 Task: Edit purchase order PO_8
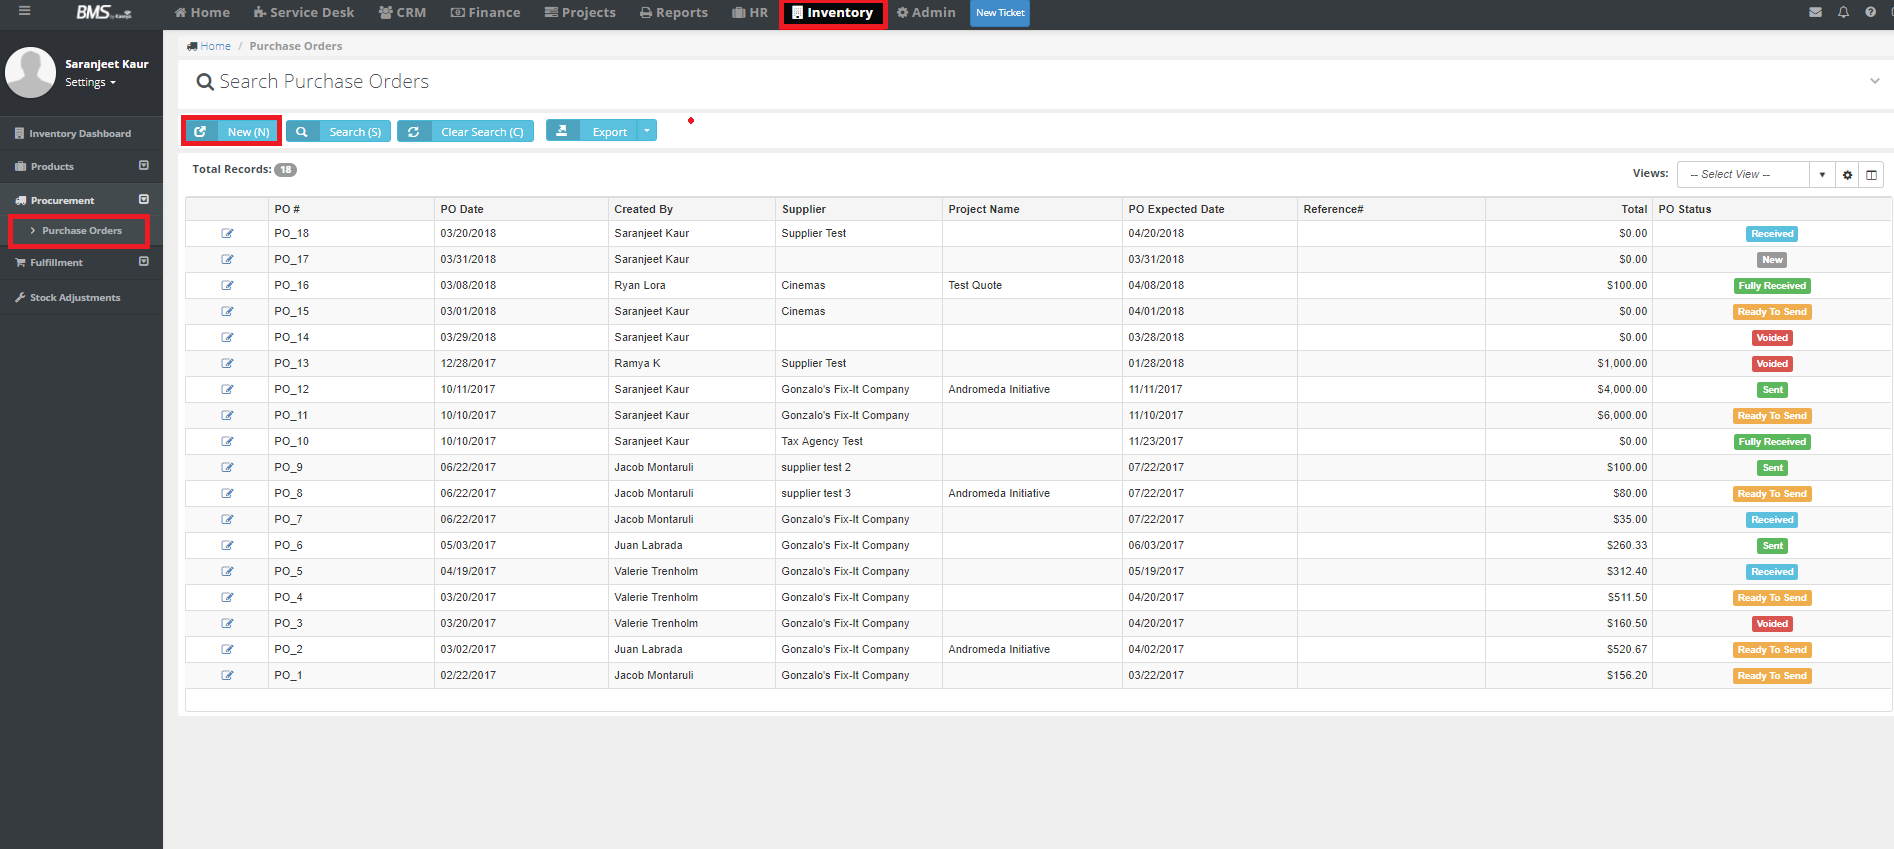[x=227, y=493]
